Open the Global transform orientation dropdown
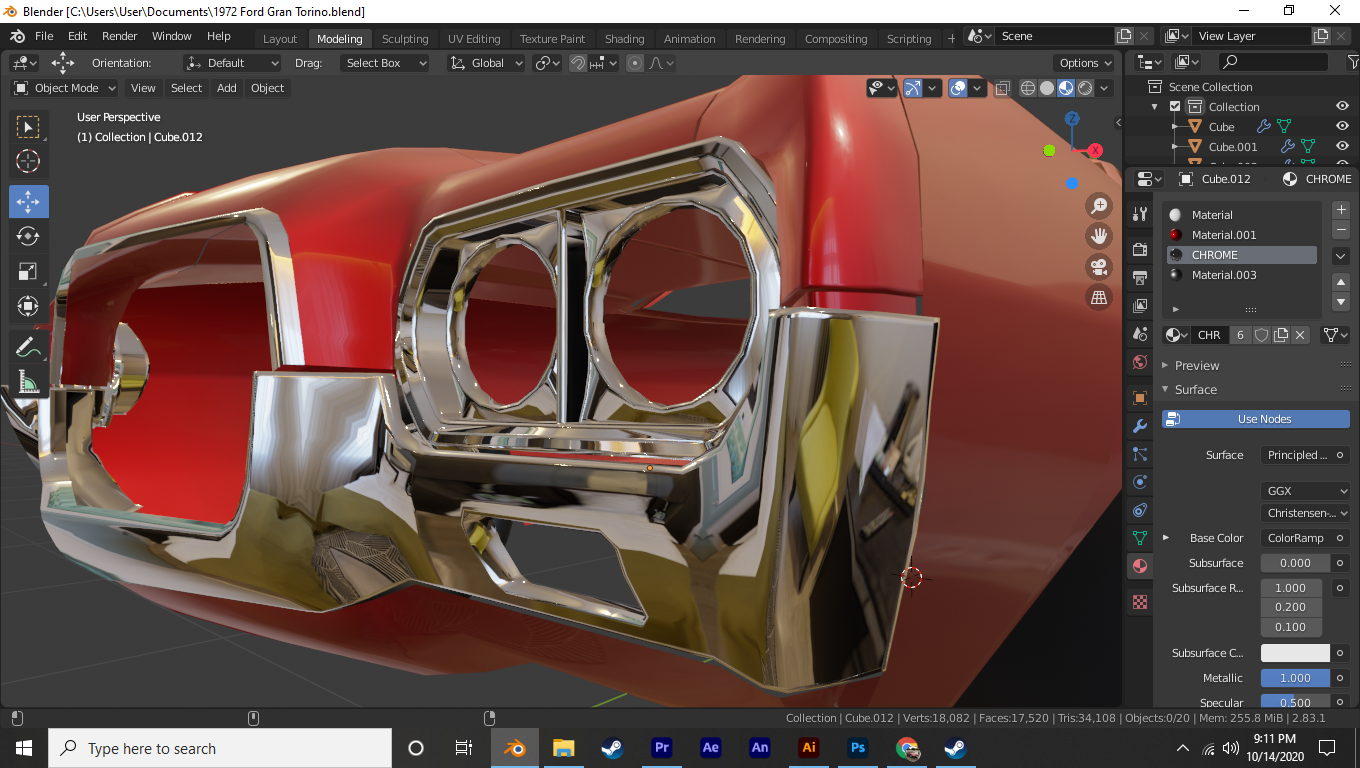Screen dimensions: 1360x768 (x=486, y=63)
